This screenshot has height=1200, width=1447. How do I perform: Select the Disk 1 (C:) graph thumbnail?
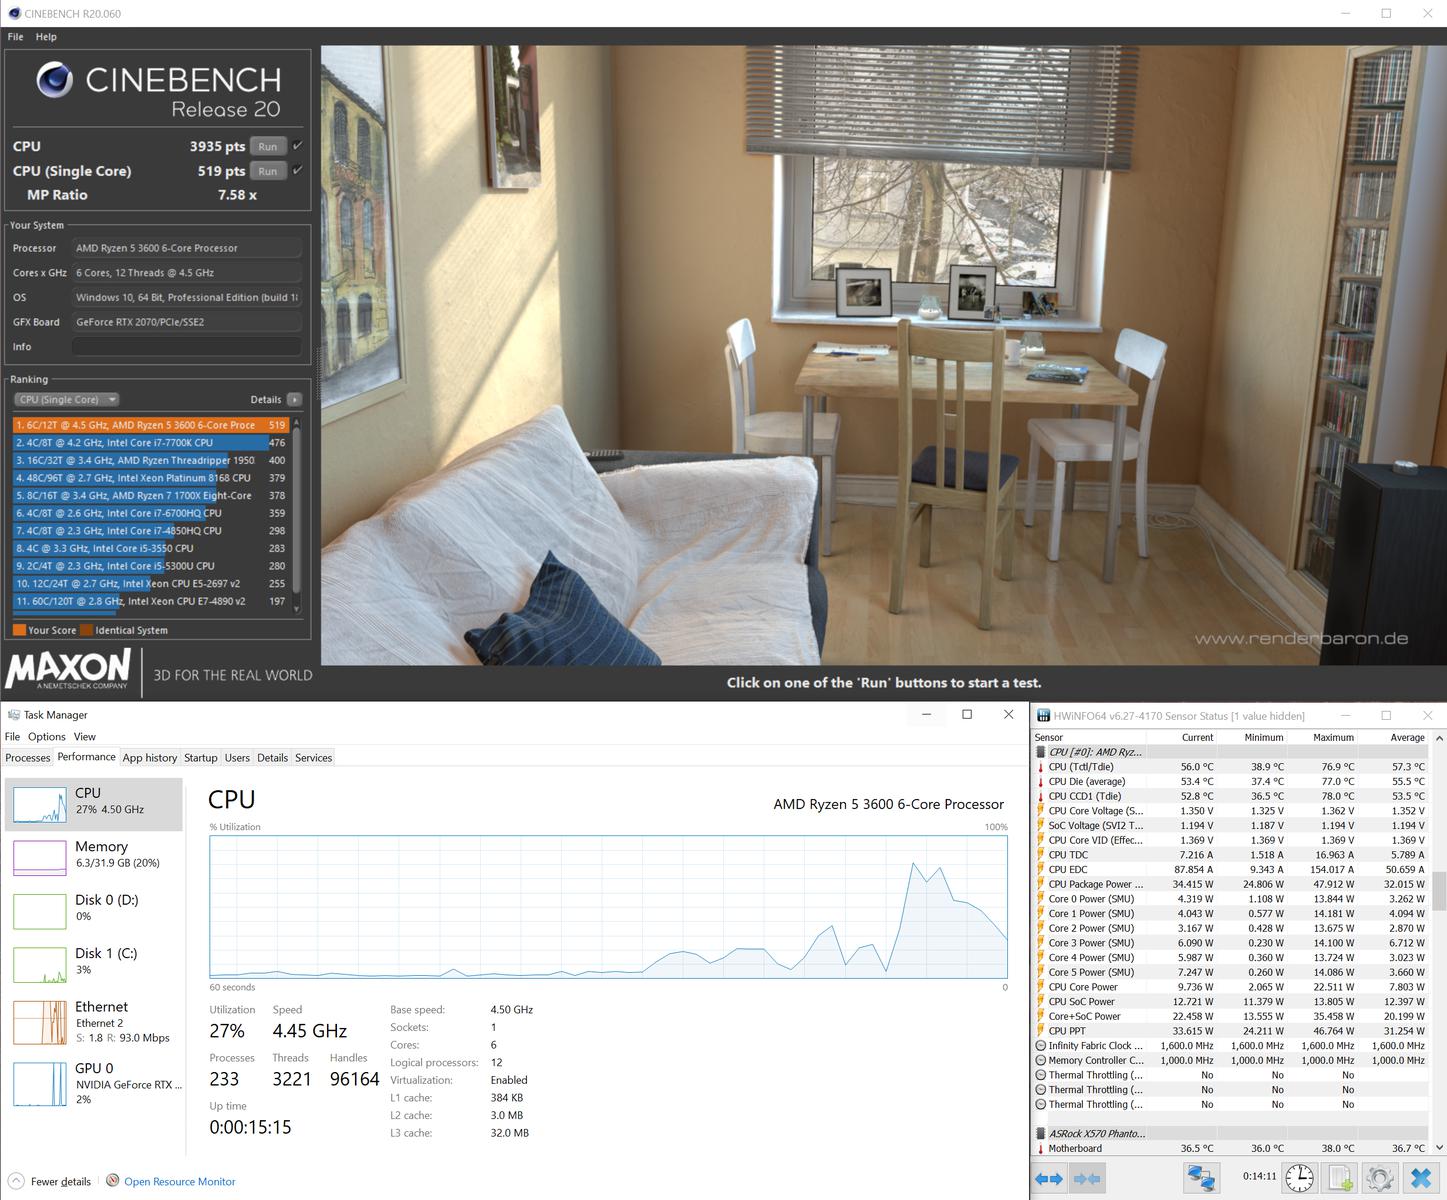40,964
